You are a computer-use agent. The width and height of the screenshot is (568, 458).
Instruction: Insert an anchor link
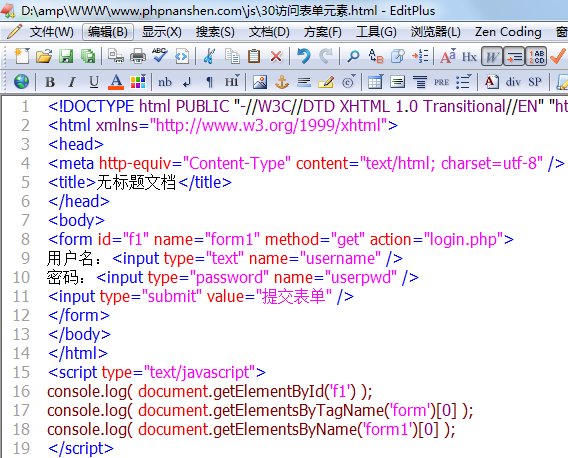(x=282, y=82)
